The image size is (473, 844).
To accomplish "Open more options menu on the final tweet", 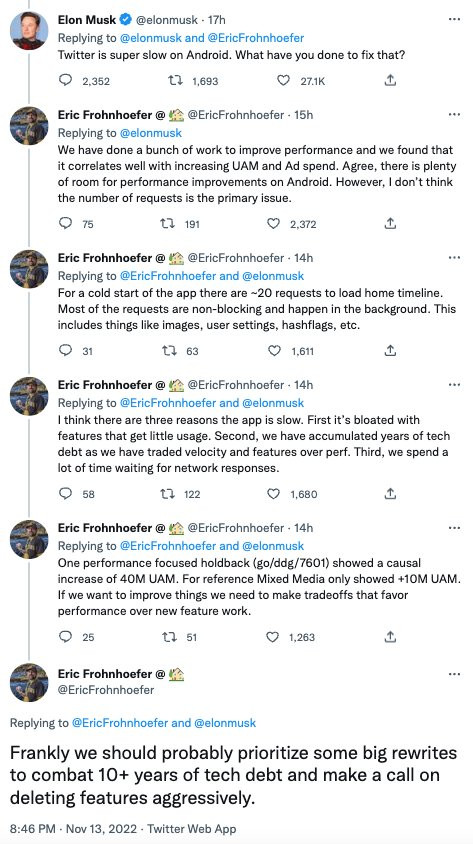I will pos(454,674).
